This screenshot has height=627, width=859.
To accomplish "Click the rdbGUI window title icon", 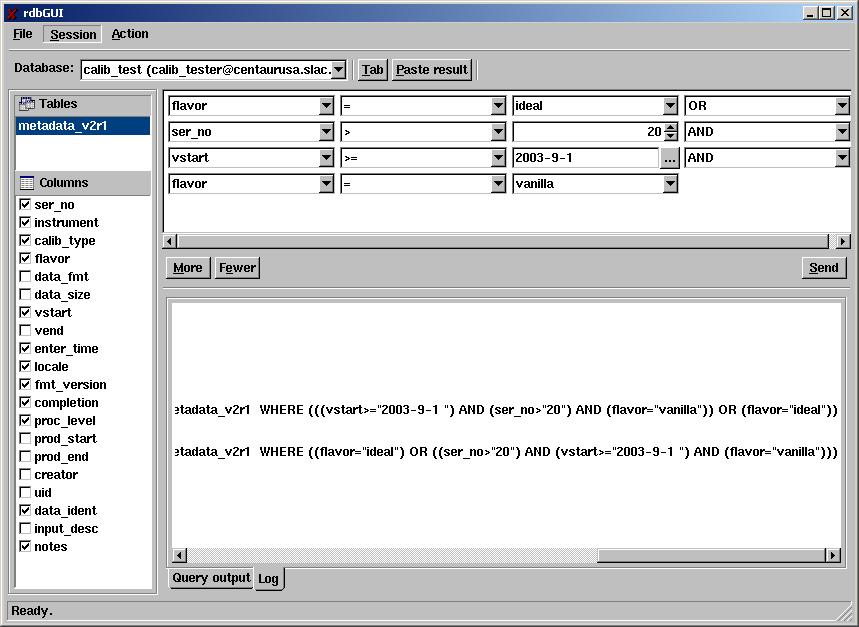I will [x=11, y=12].
